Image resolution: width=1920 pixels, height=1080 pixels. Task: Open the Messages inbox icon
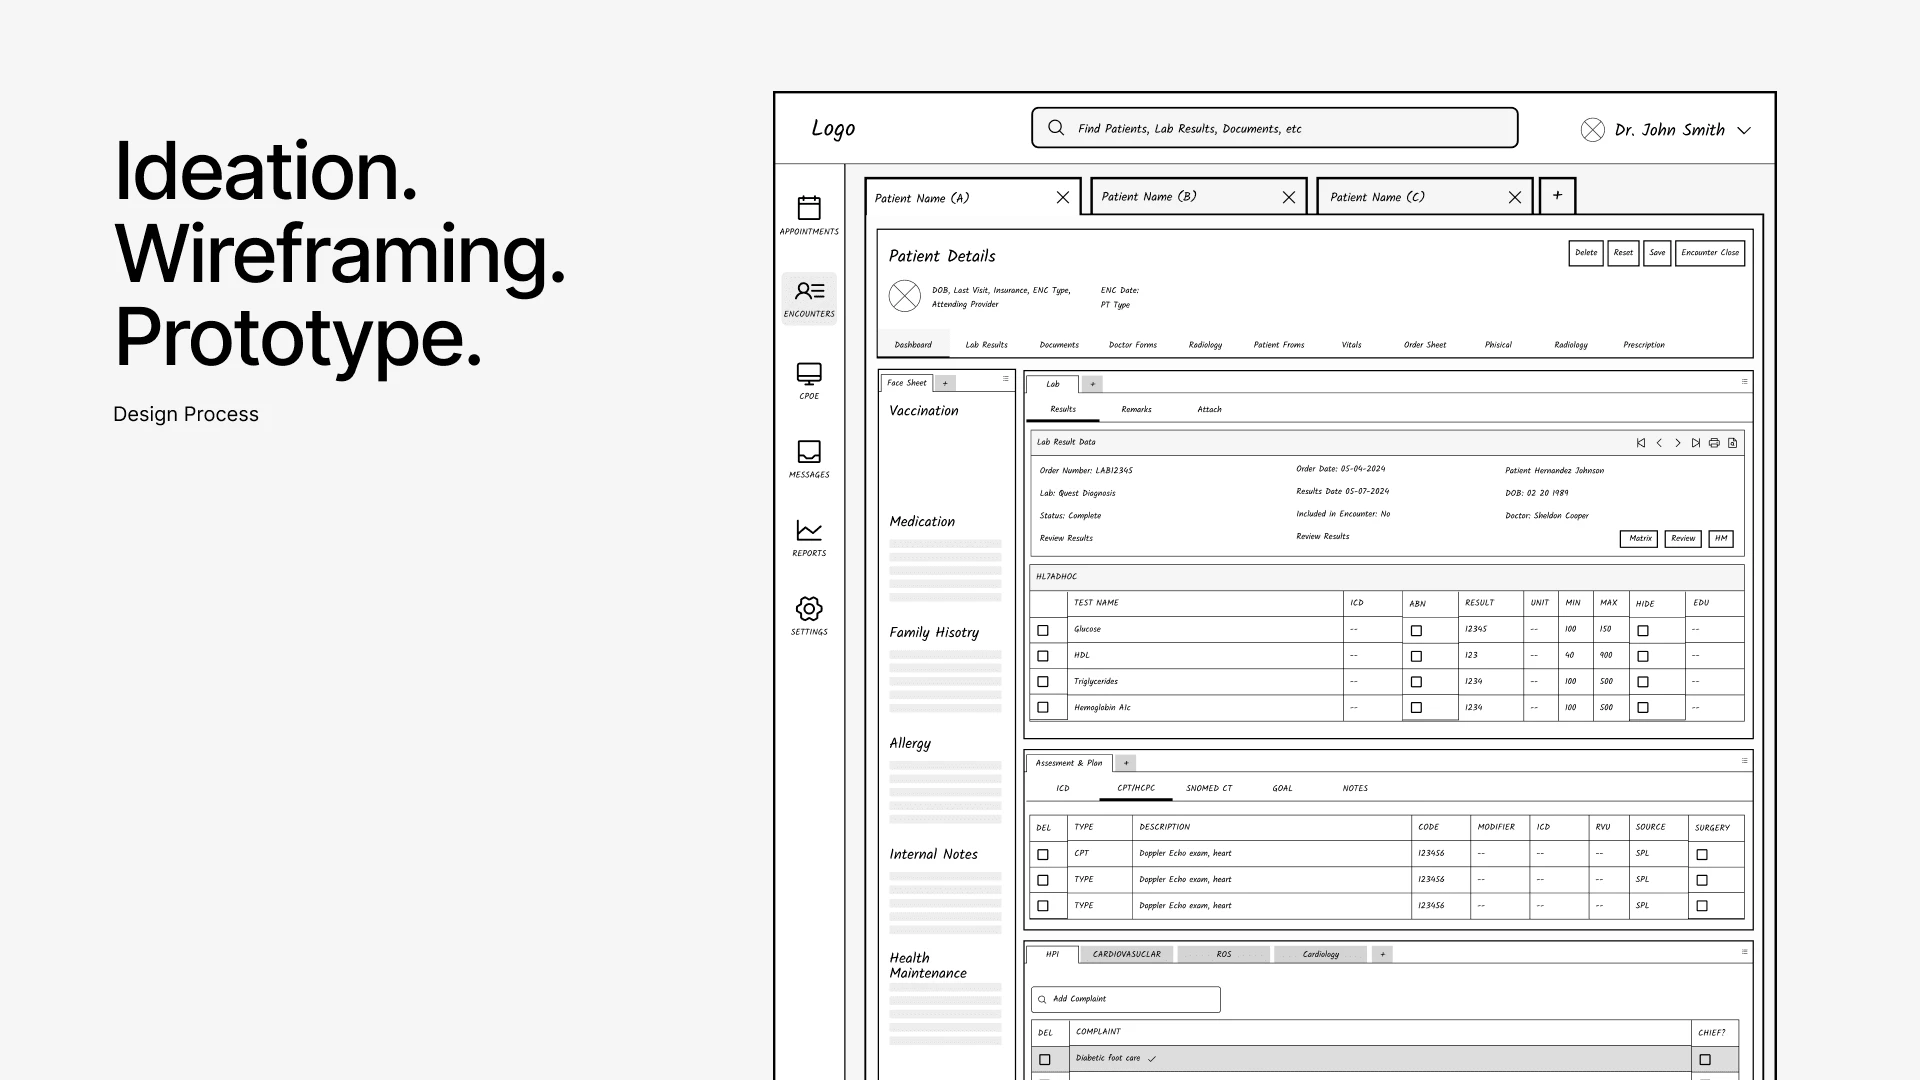pyautogui.click(x=809, y=452)
